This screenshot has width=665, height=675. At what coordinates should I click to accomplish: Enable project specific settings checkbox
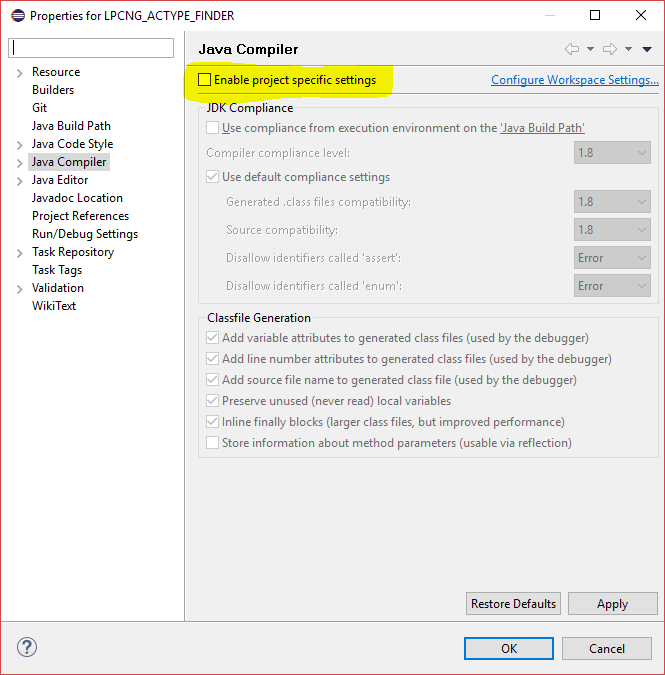[205, 80]
